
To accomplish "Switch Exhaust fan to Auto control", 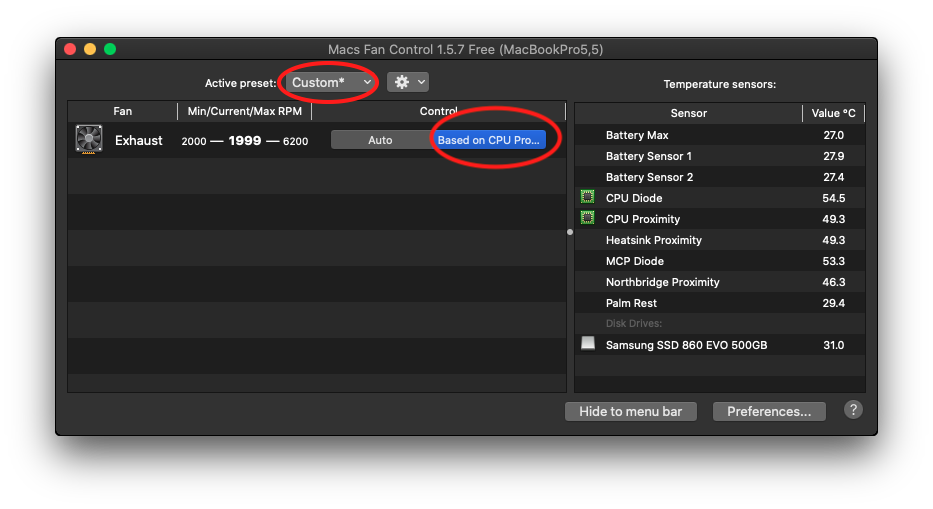I will [380, 140].
